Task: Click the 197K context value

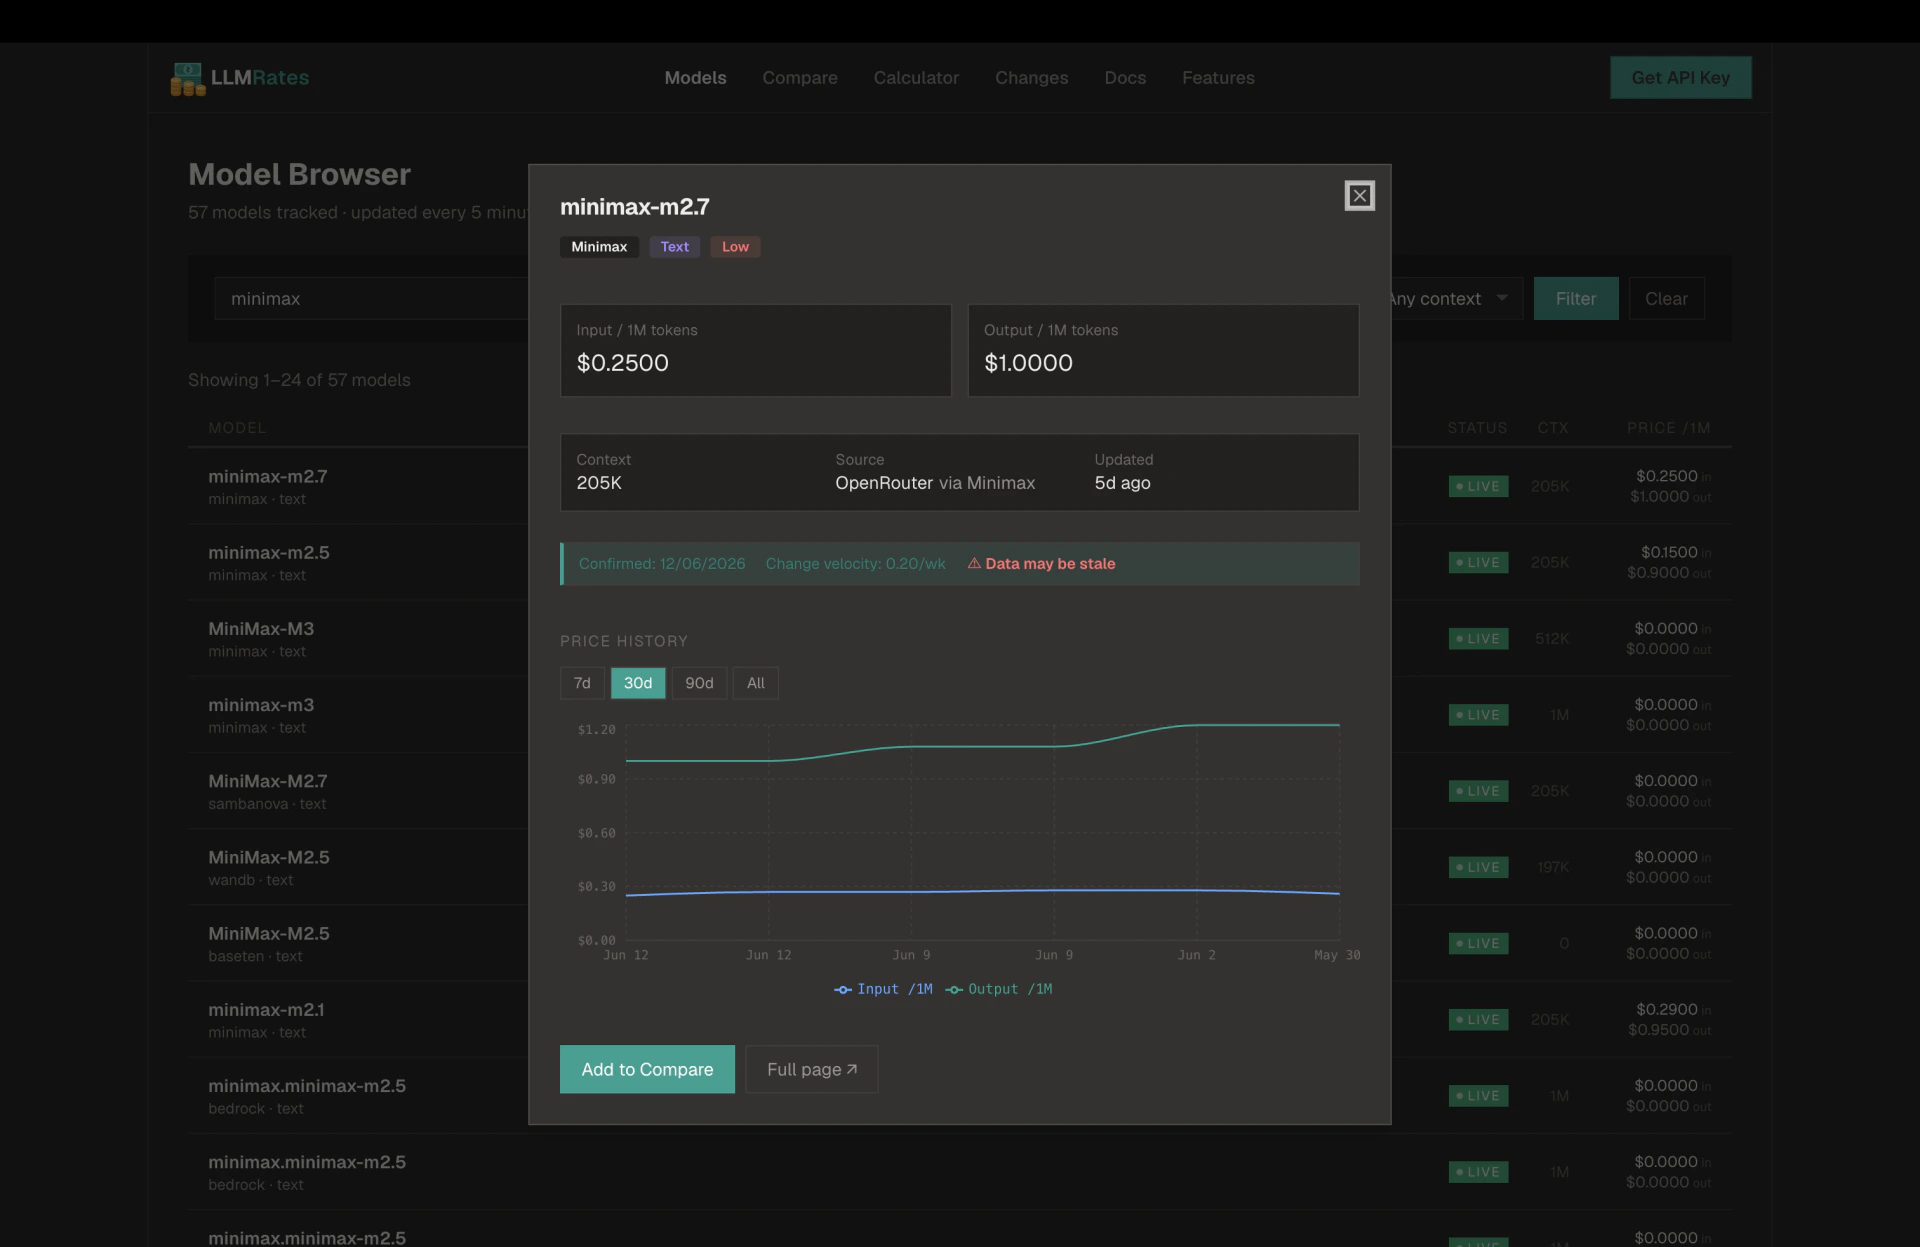Action: coord(1553,867)
